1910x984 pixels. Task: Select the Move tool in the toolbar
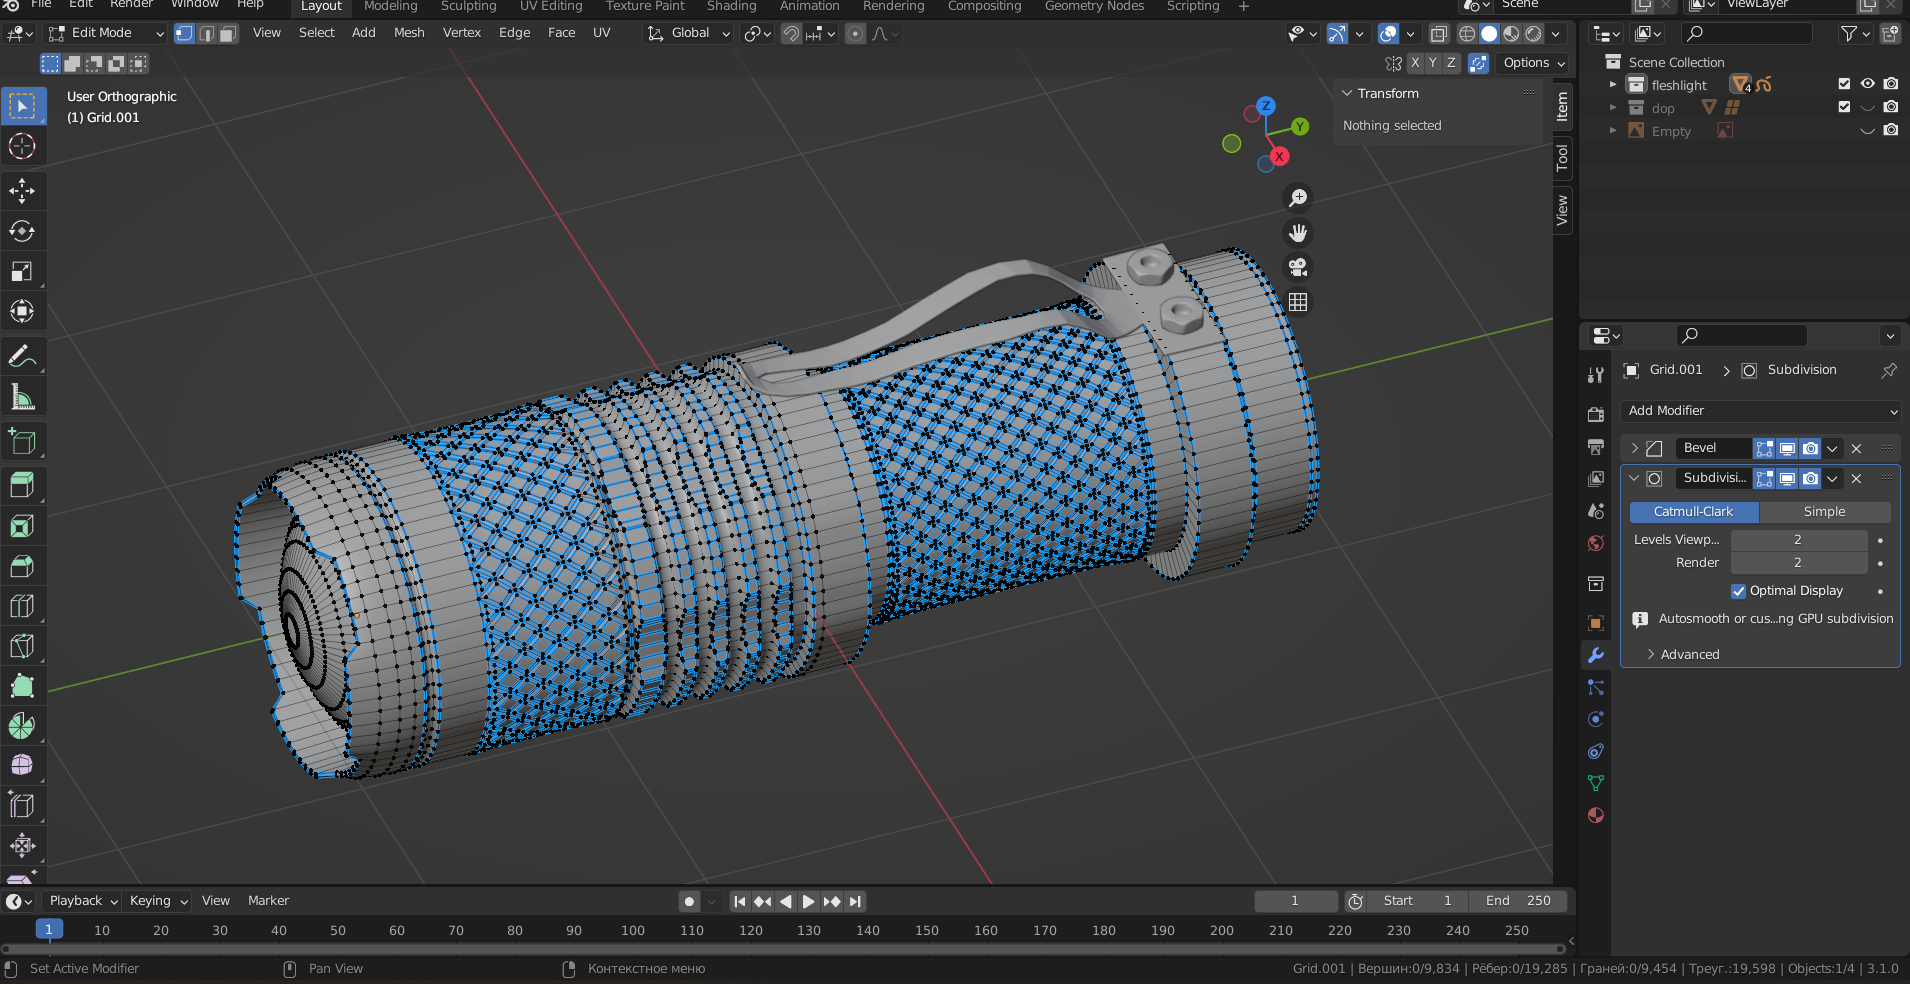(x=22, y=190)
